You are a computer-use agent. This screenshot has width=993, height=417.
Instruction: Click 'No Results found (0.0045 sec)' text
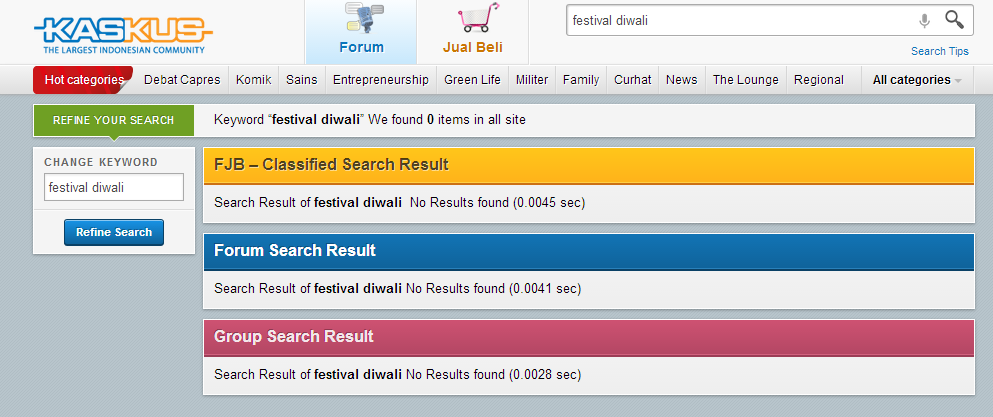coord(497,203)
